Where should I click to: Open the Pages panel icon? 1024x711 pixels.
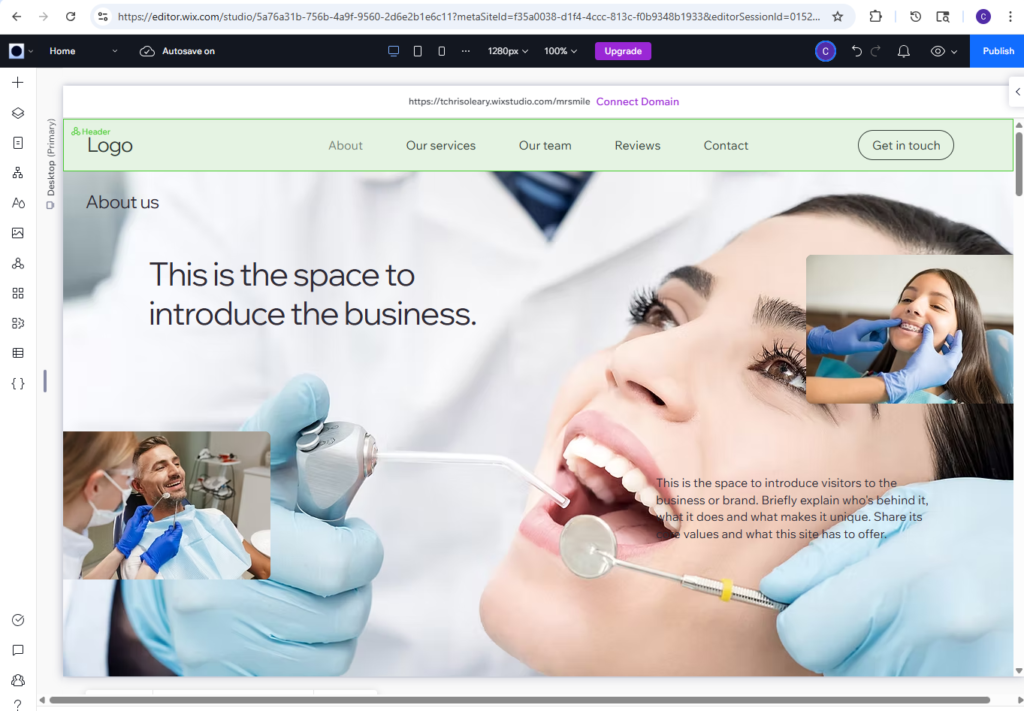click(x=18, y=143)
